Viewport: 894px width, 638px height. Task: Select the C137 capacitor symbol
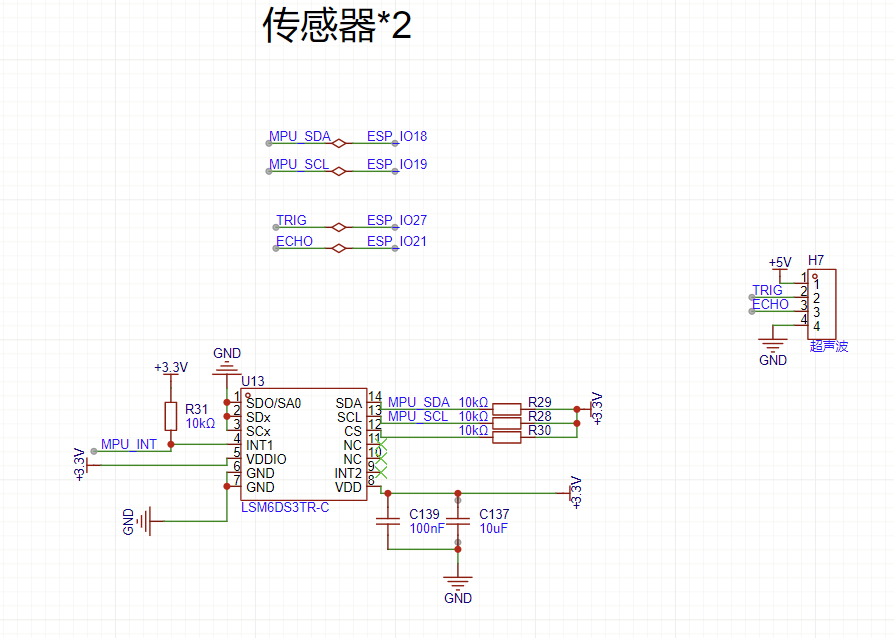click(x=458, y=521)
